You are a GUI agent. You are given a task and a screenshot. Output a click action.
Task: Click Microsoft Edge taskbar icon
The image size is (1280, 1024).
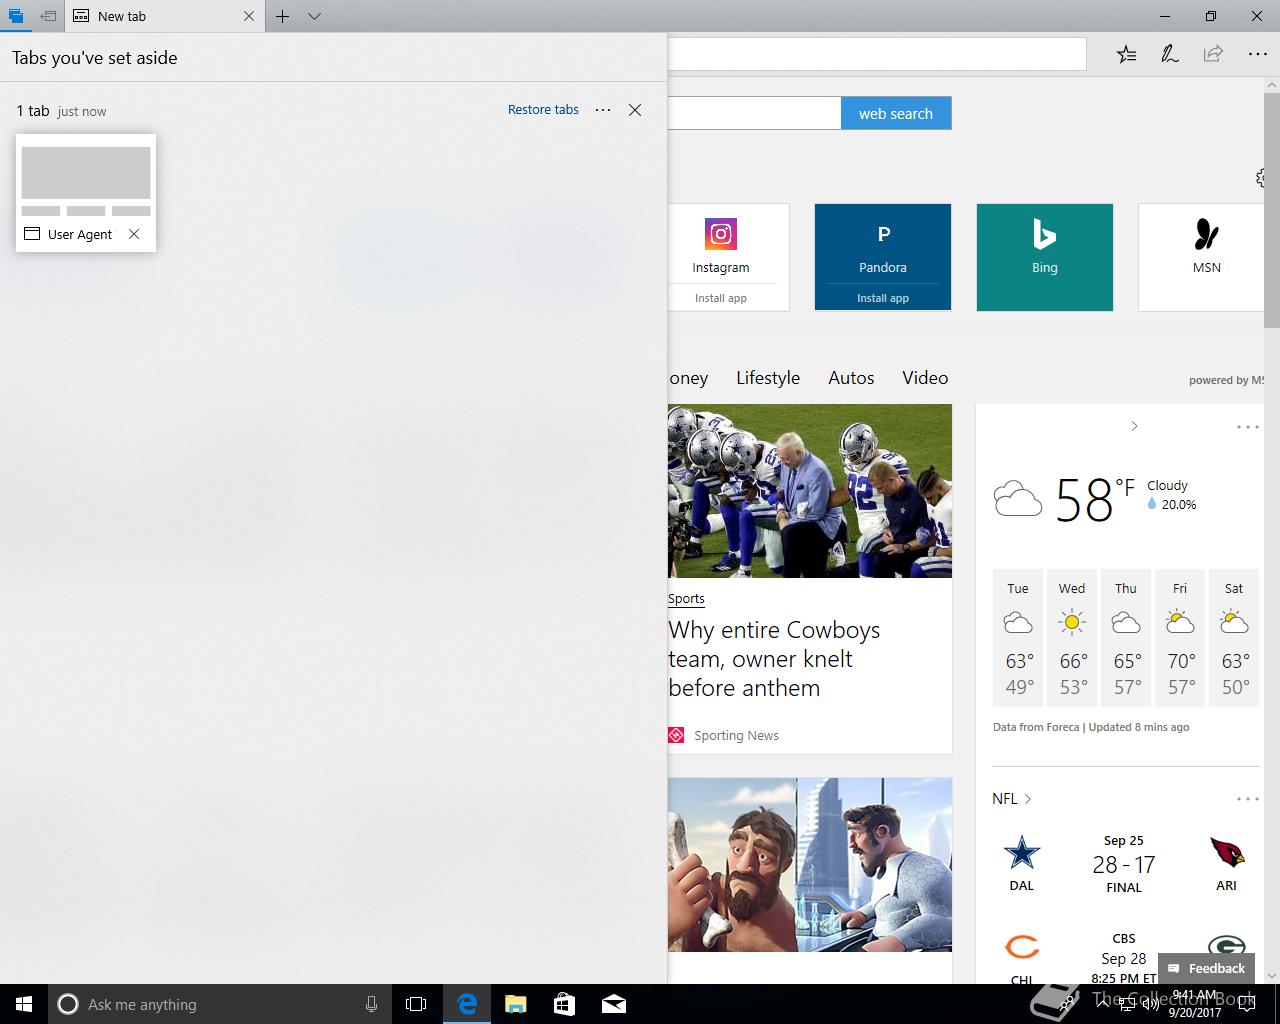(467, 1004)
